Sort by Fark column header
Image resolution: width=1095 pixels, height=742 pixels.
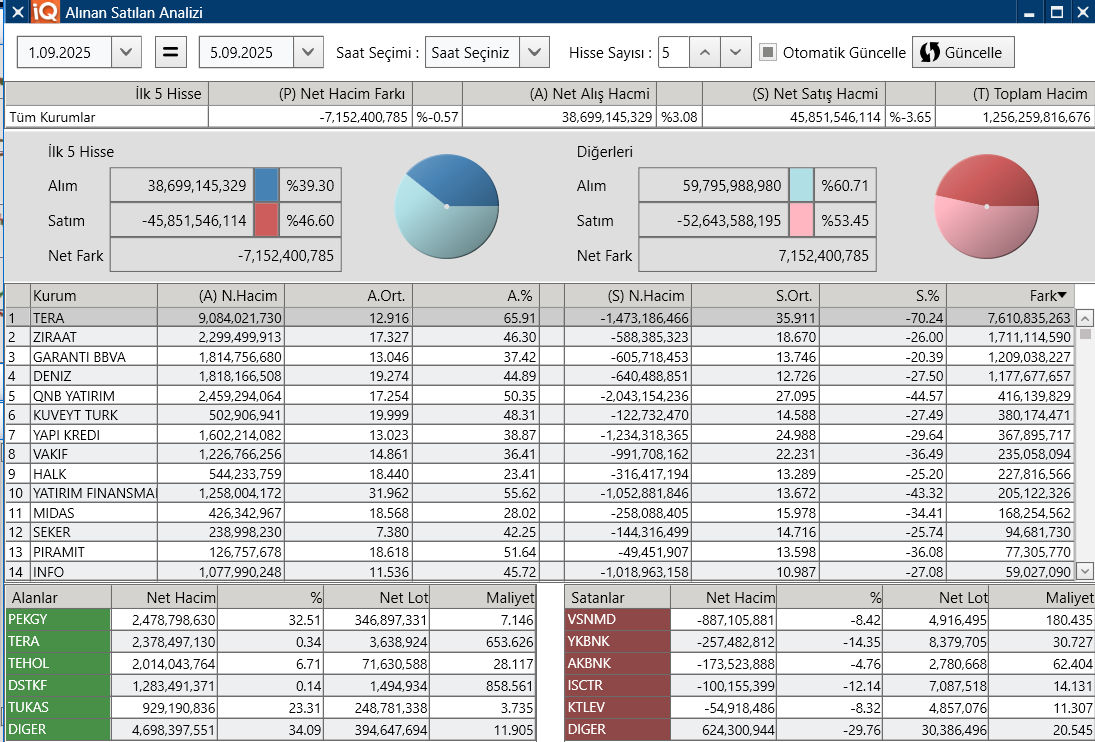tap(1010, 295)
